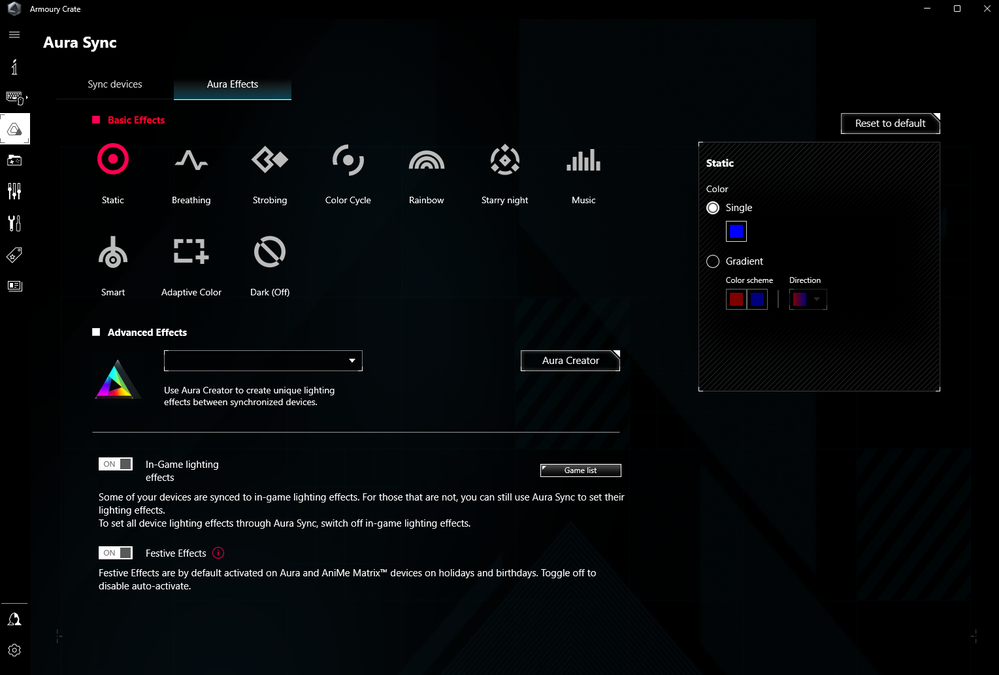Open the Game Library sidebar icon
The height and width of the screenshot is (675, 999).
coord(14,161)
